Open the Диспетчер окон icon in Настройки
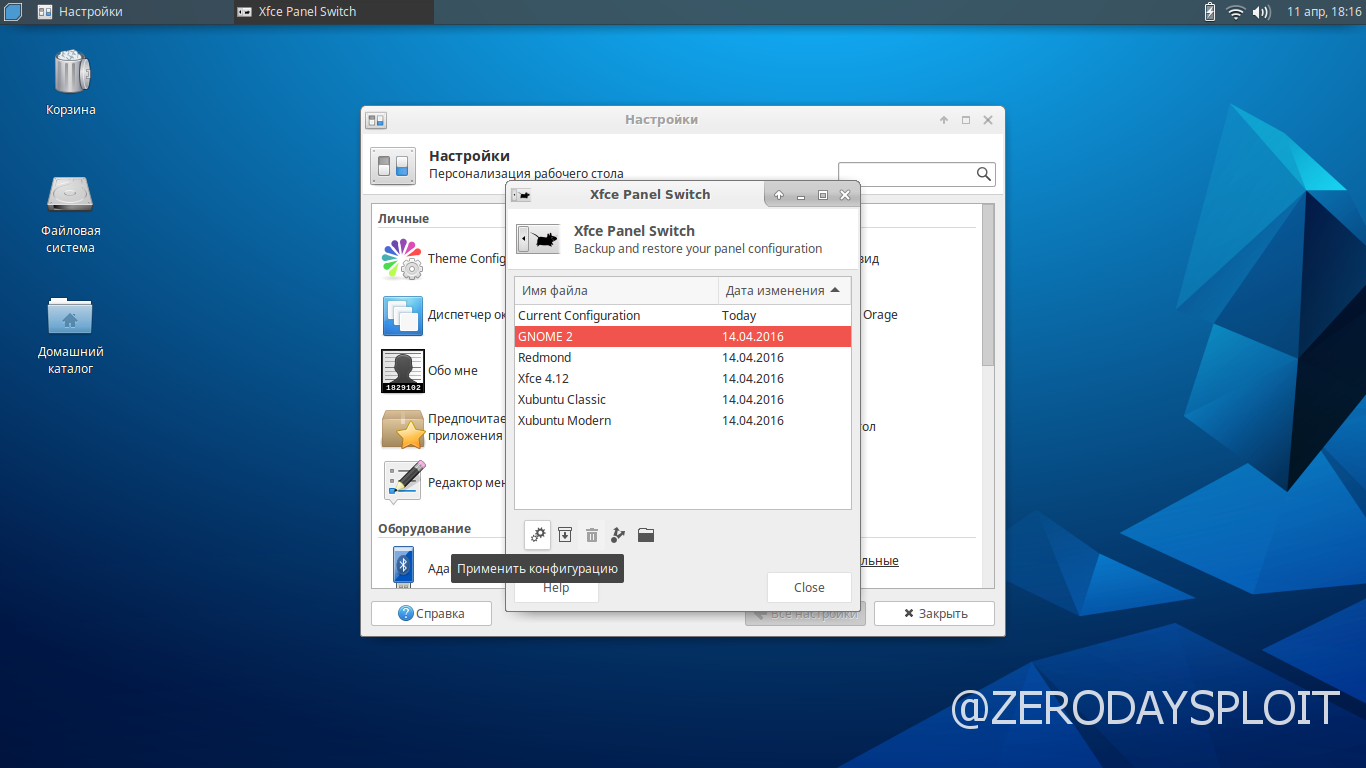The width and height of the screenshot is (1366, 768). click(402, 315)
